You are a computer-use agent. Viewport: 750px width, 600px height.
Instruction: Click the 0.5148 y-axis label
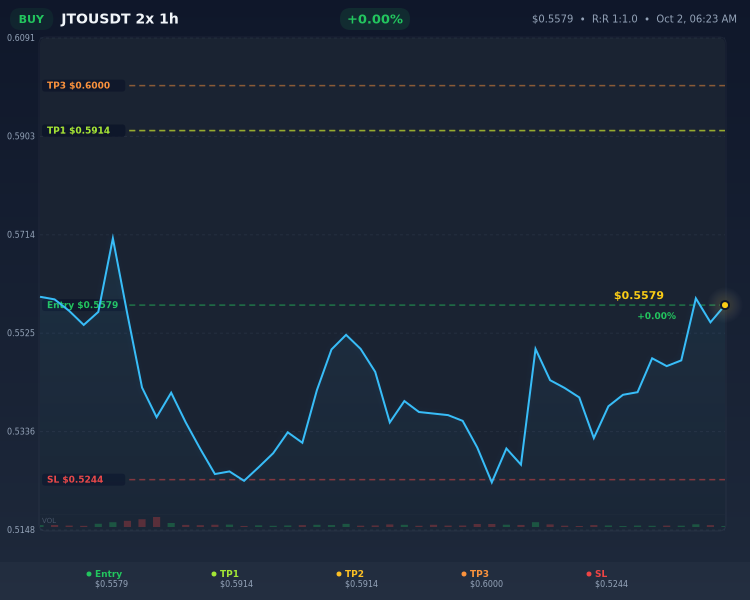pyautogui.click(x=21, y=530)
